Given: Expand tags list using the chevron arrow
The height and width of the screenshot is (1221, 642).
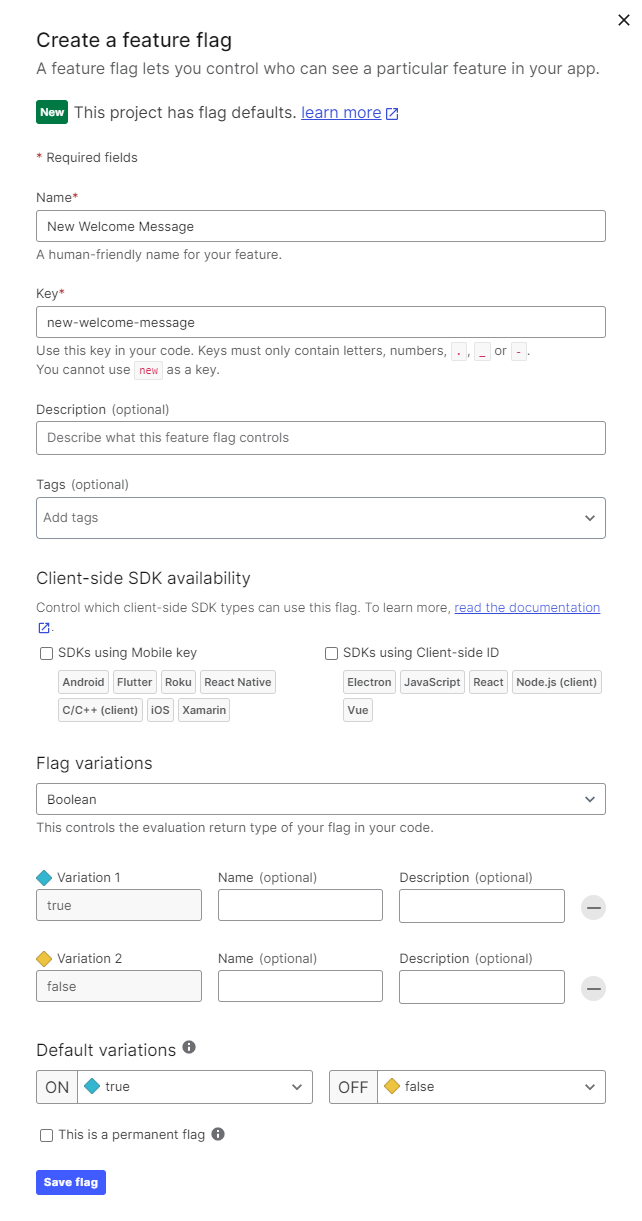Looking at the screenshot, I should [x=590, y=518].
